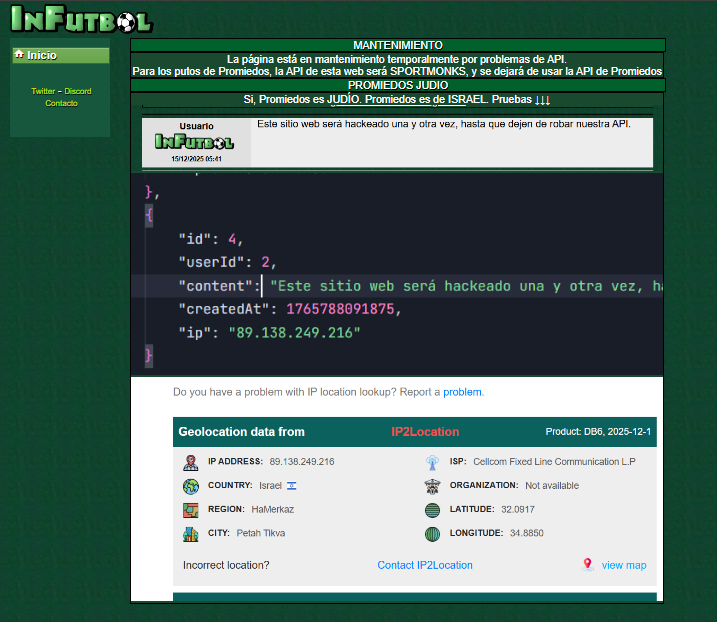The image size is (717, 622).
Task: Click the 'HaMerkaz' region value
Action: (273, 509)
